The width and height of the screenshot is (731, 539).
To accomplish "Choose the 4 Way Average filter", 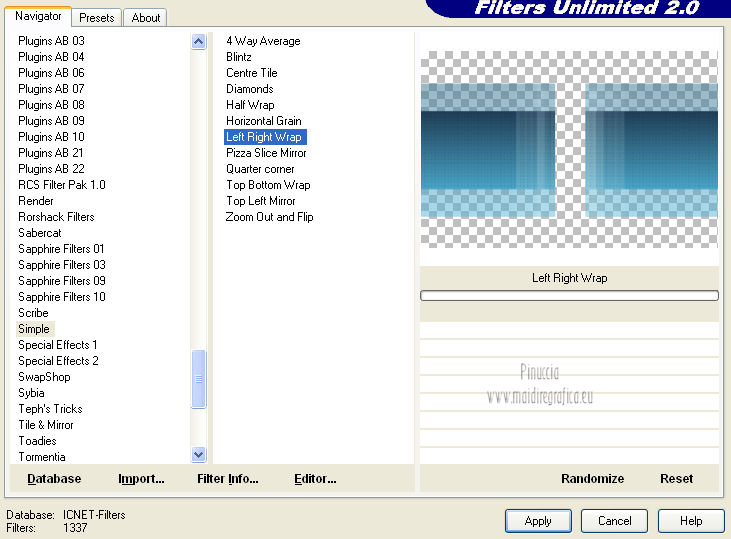I will pyautogui.click(x=263, y=41).
